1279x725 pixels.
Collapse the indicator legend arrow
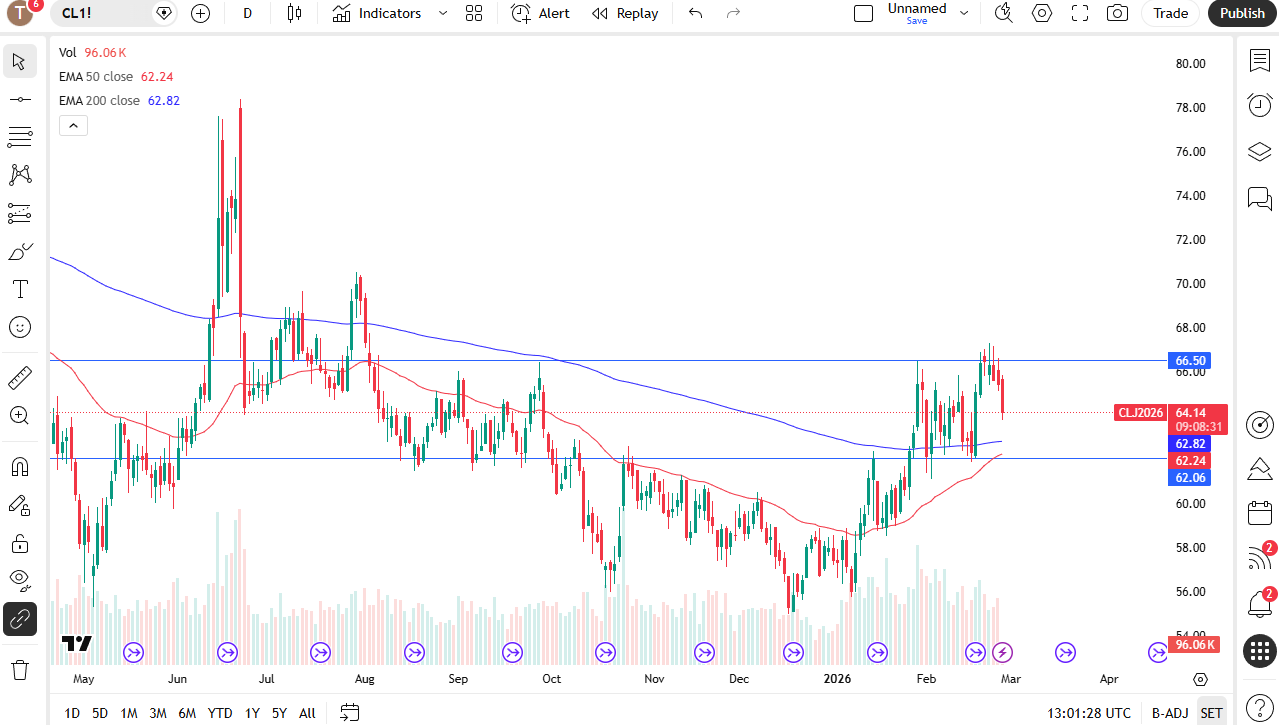[74, 125]
